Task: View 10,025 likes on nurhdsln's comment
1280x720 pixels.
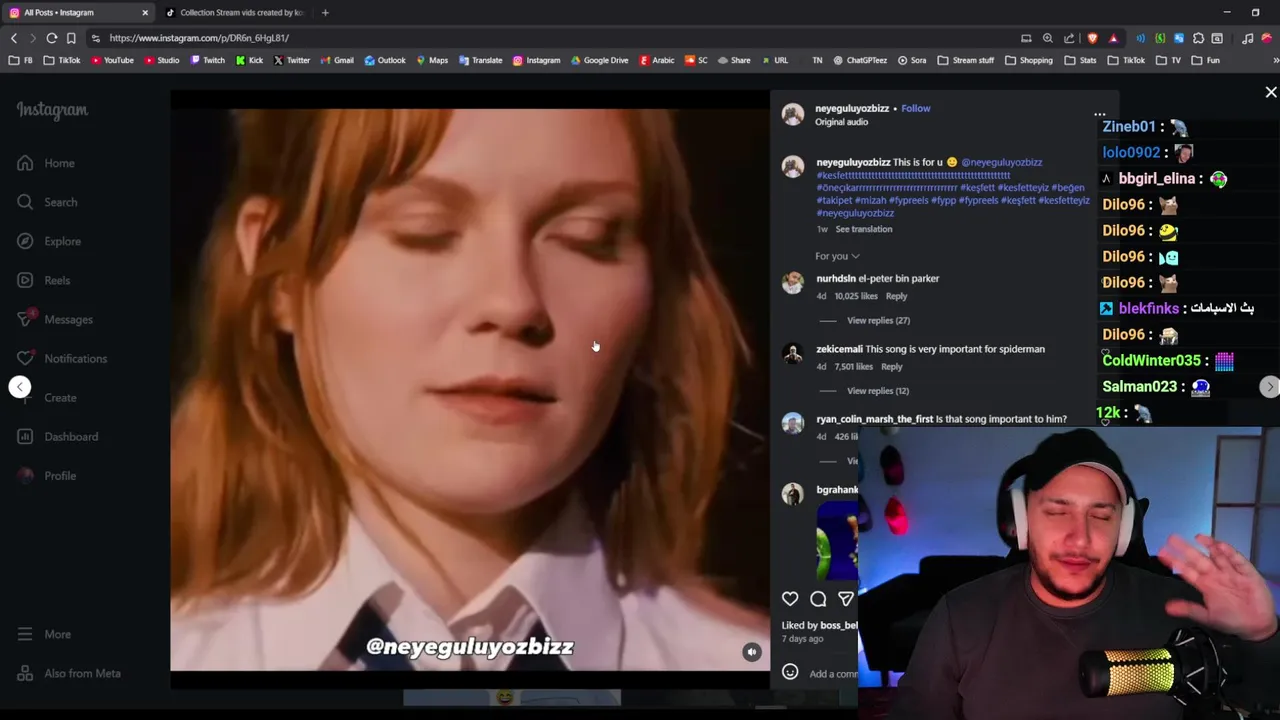Action: tap(855, 296)
